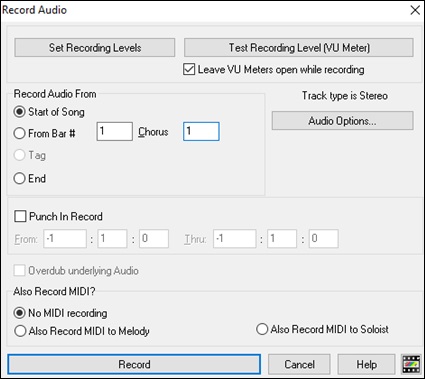Open Audio Options dialog
425x379 pixels.
tap(343, 121)
